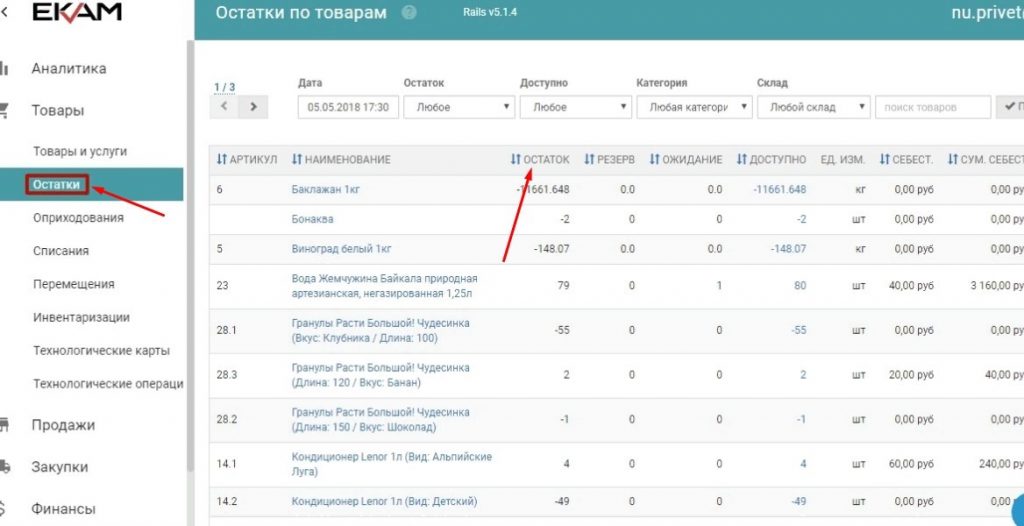The width and height of the screenshot is (1024, 526).
Task: Select Остатки in the sidebar menu
Action: 57,184
